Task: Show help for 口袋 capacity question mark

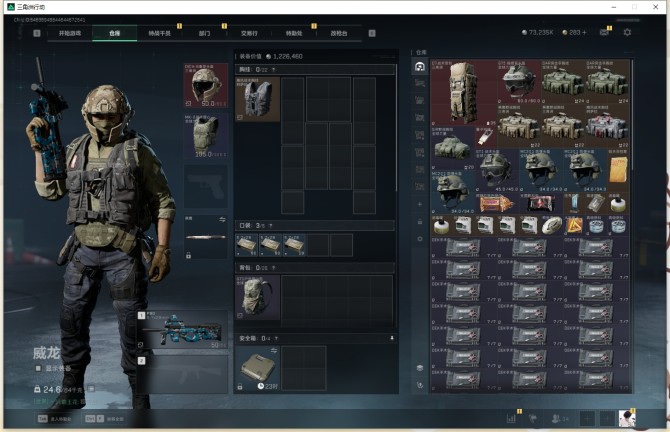Action: click(270, 226)
